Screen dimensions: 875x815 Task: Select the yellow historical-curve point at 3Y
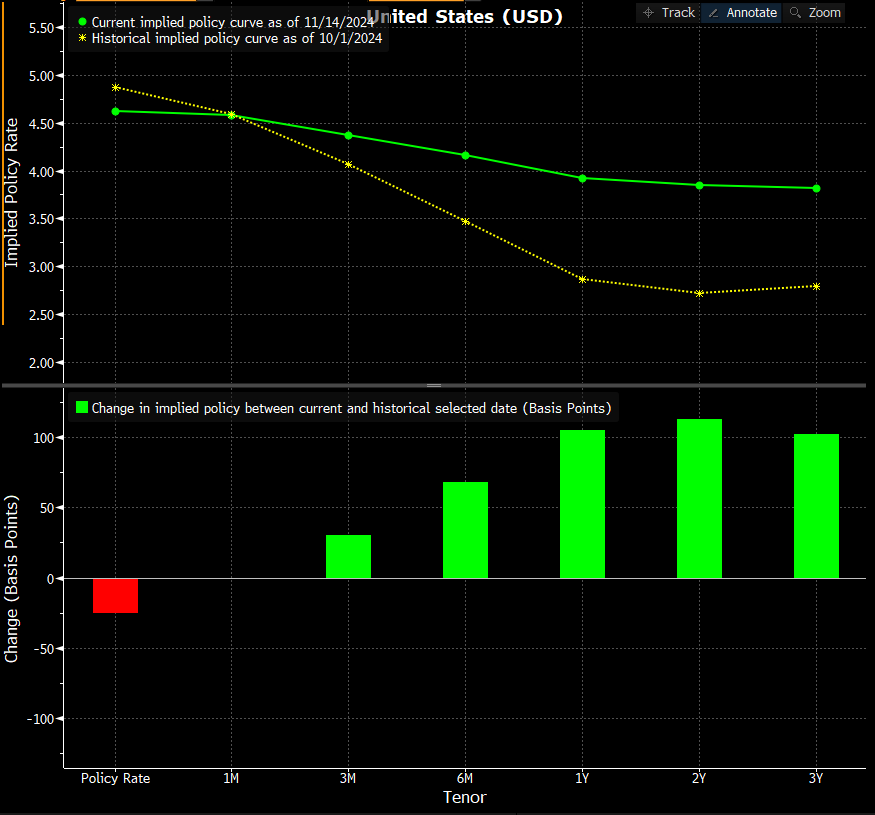coord(816,286)
